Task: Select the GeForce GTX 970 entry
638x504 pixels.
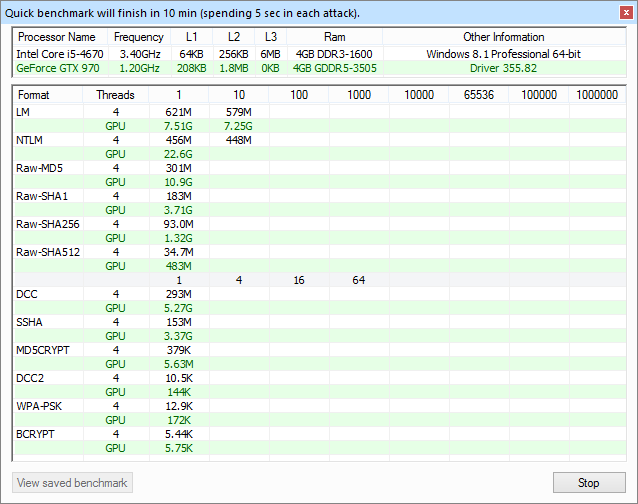Action: [58, 68]
